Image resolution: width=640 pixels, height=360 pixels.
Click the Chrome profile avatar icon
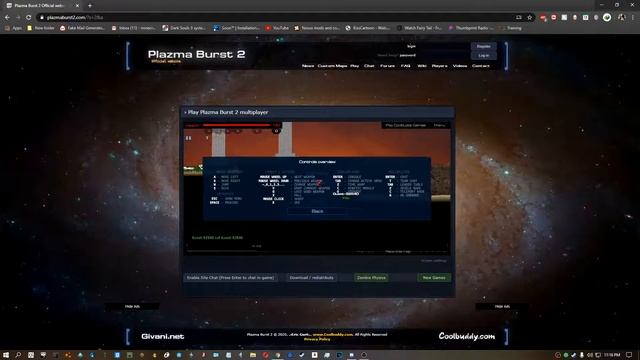click(x=622, y=18)
